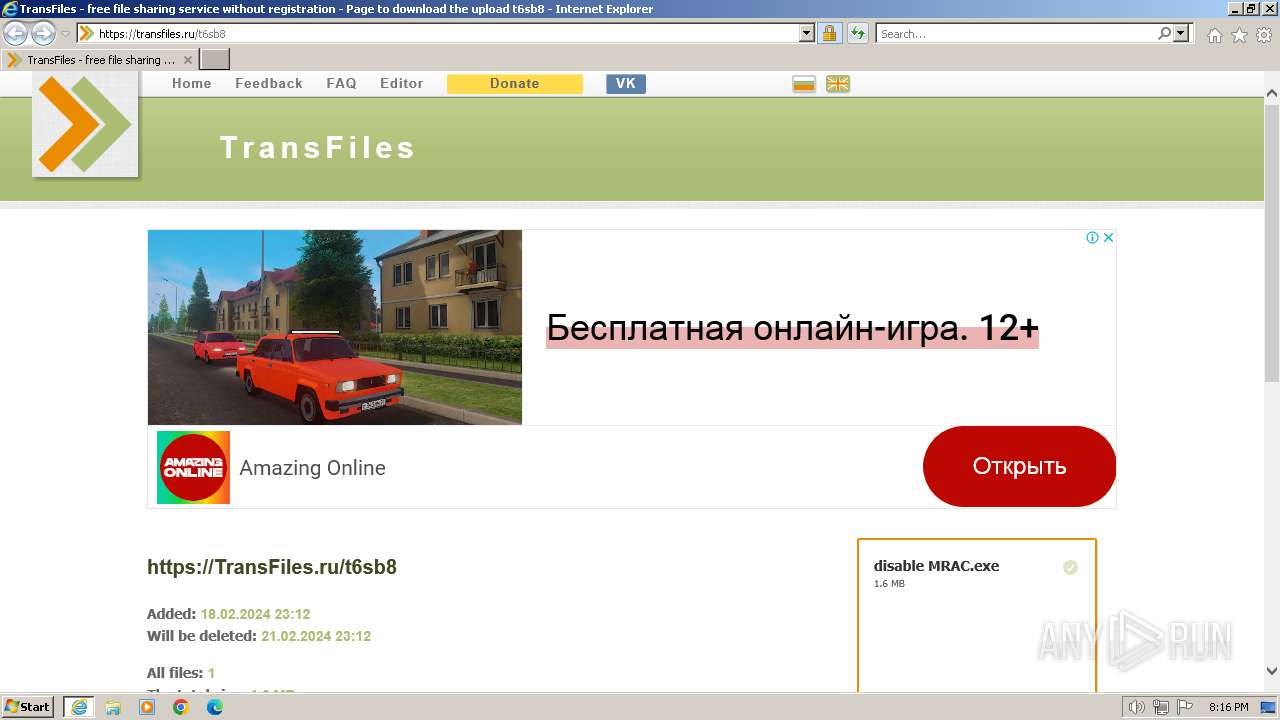Launch Edge from the taskbar
1280x720 pixels.
coord(215,707)
